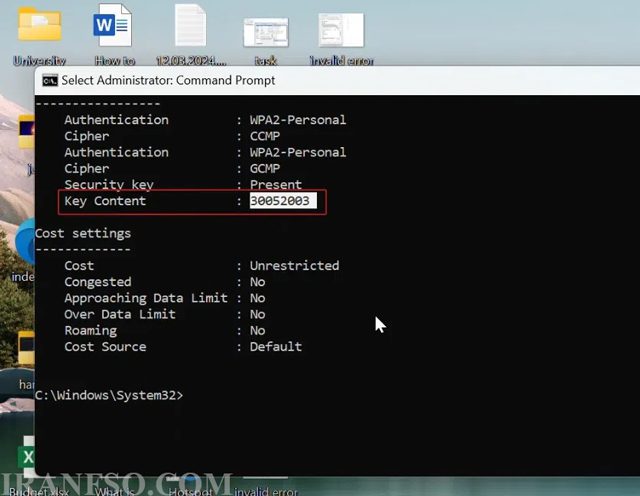Click the second WPA2-Personal authentication value
Screen dimensions: 640x496
click(298, 152)
